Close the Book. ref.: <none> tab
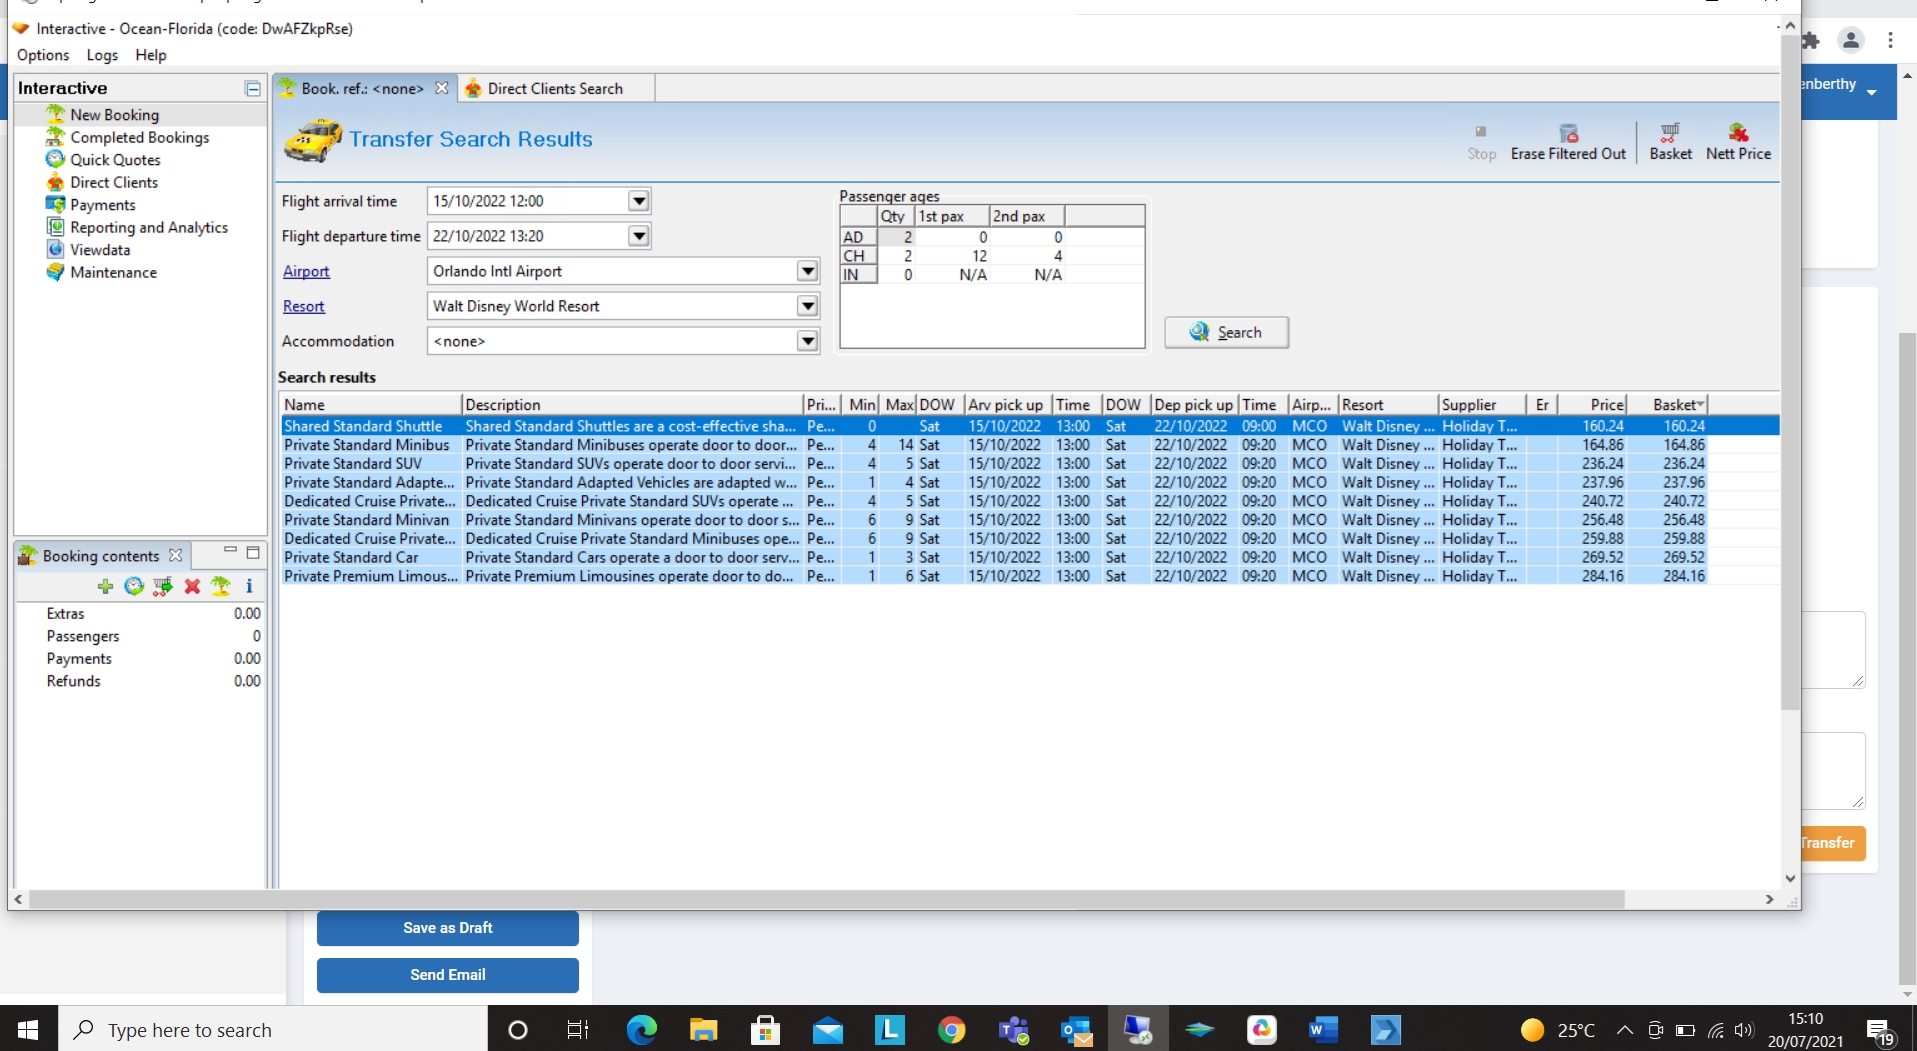1917x1051 pixels. point(441,88)
